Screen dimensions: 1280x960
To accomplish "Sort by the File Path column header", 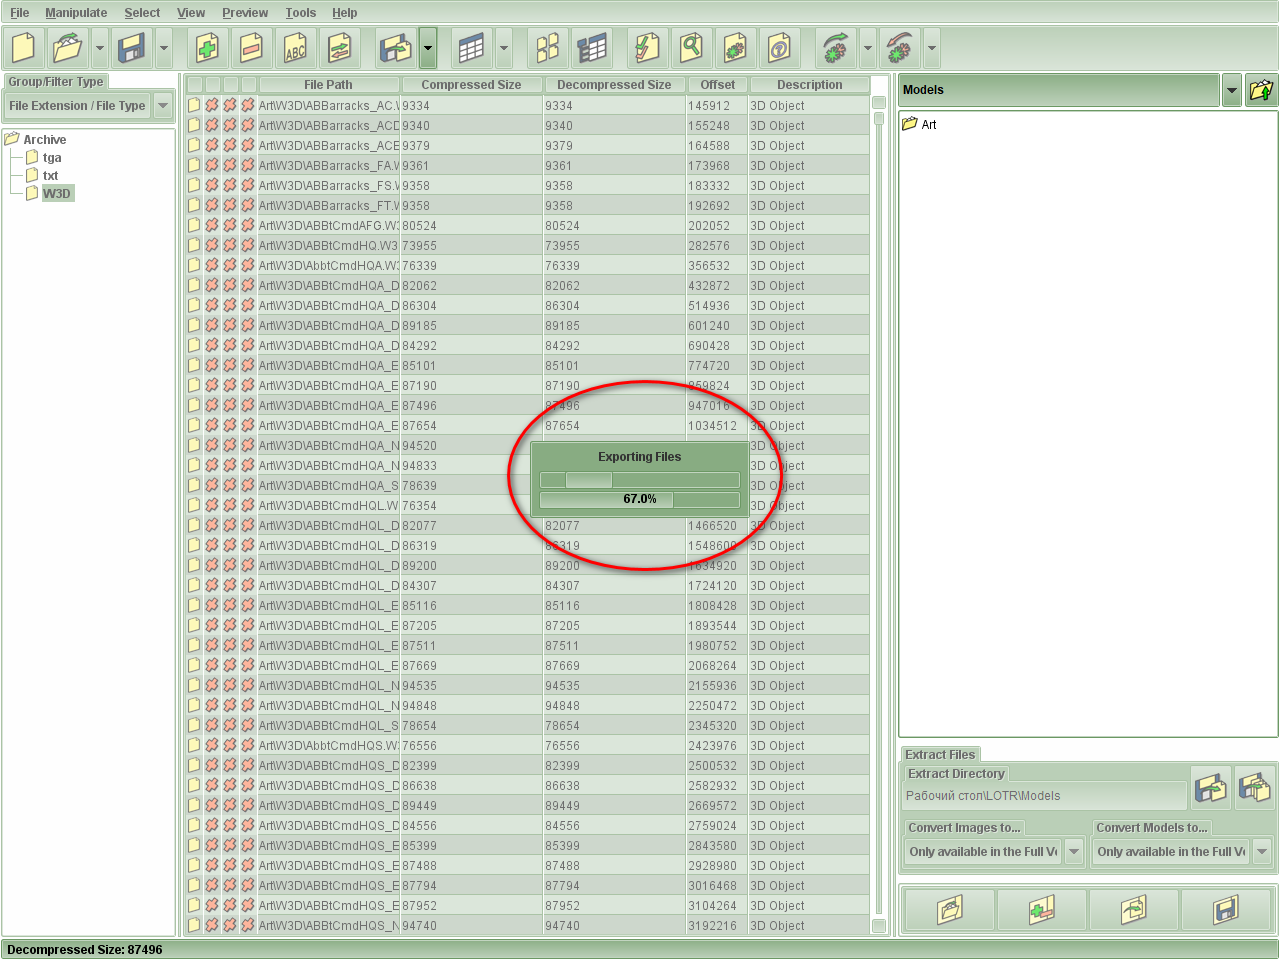I will [x=328, y=85].
